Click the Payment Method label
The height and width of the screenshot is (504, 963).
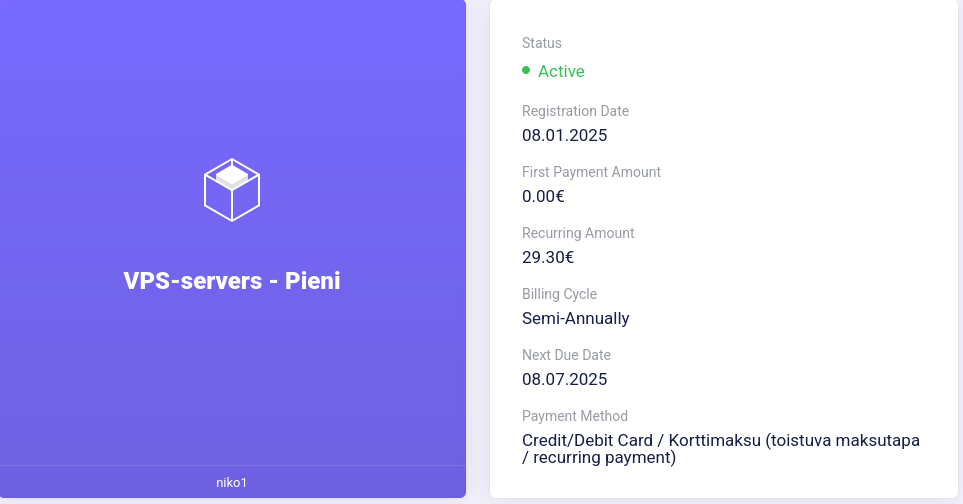click(575, 416)
